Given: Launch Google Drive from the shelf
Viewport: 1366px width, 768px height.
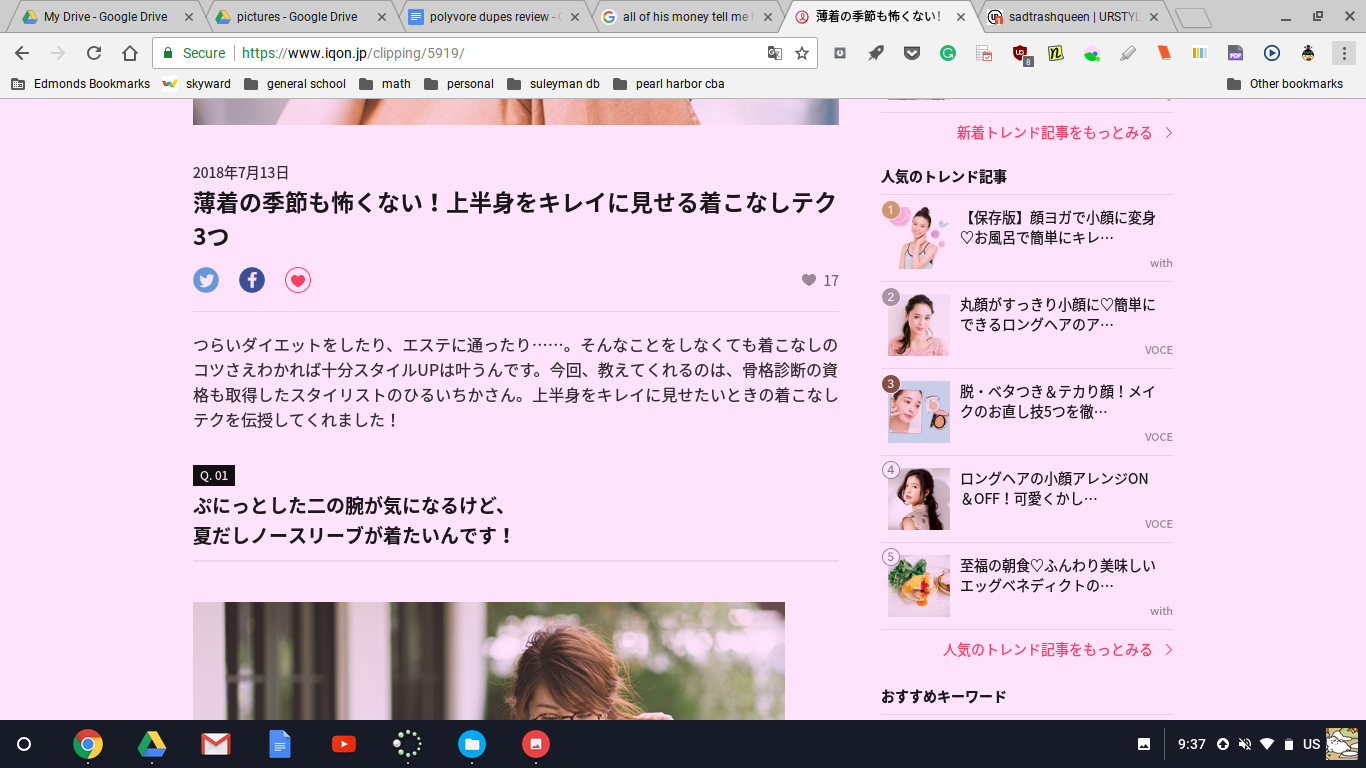Looking at the screenshot, I should click(x=152, y=744).
